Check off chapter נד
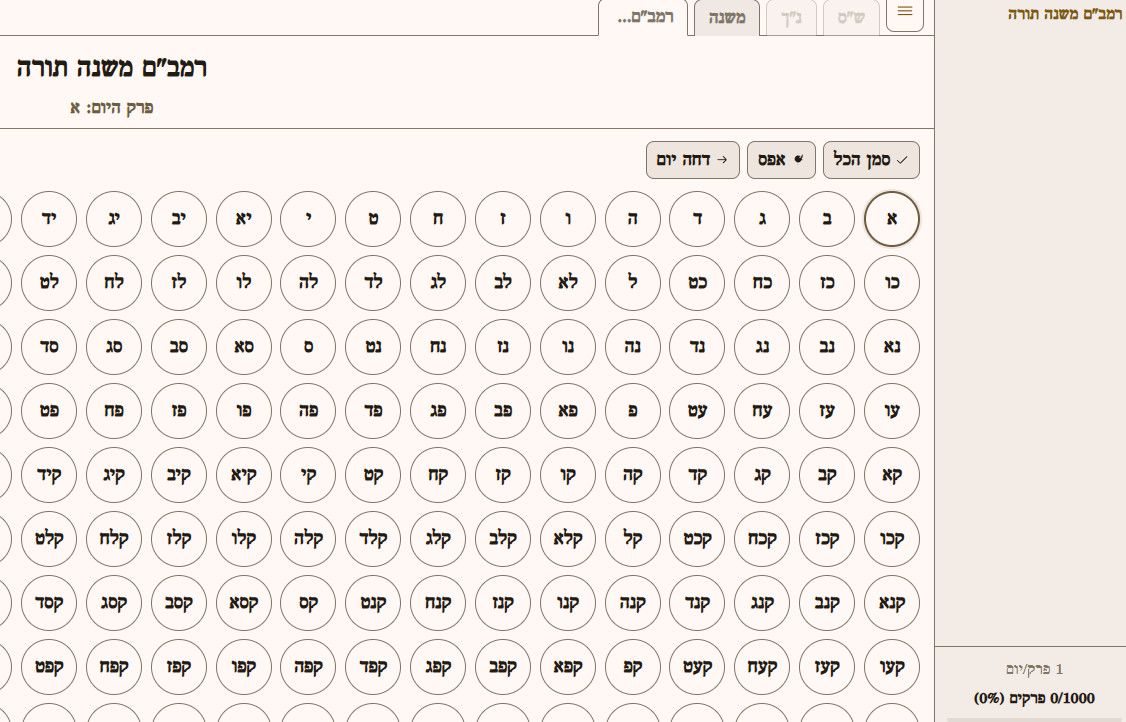Screen dimensions: 1126x722 point(697,346)
